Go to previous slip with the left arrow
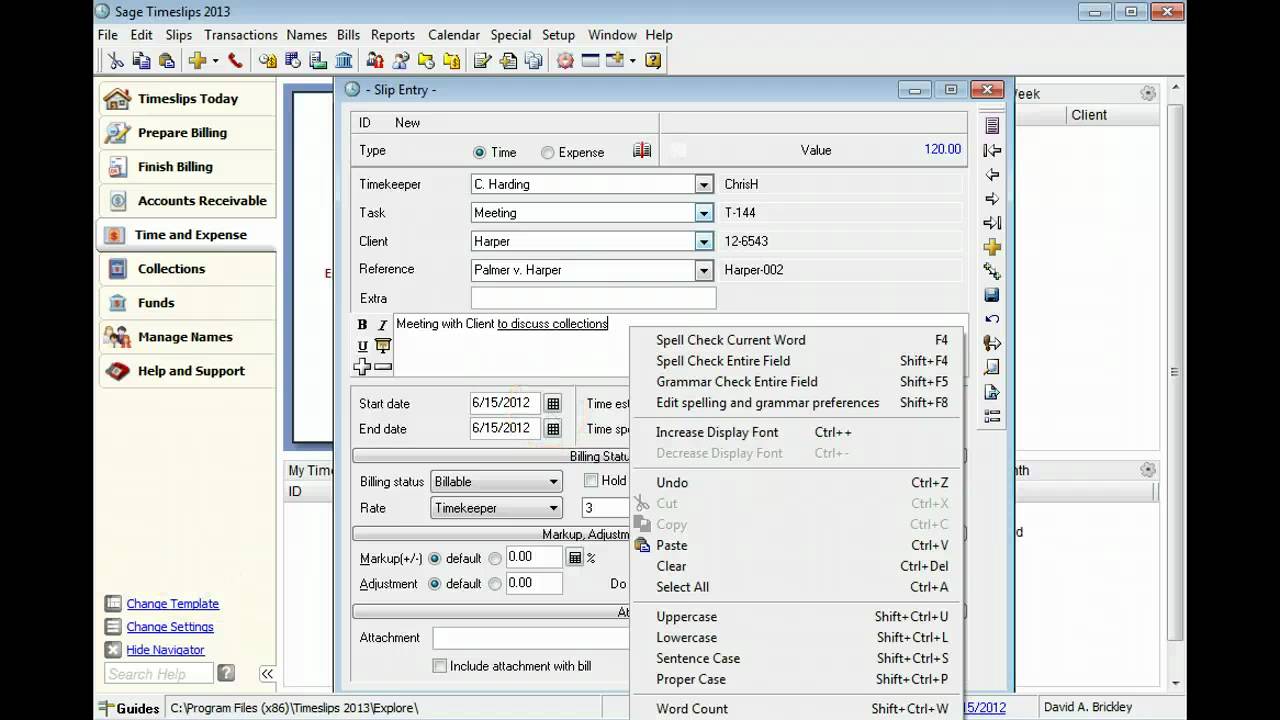 (x=992, y=174)
